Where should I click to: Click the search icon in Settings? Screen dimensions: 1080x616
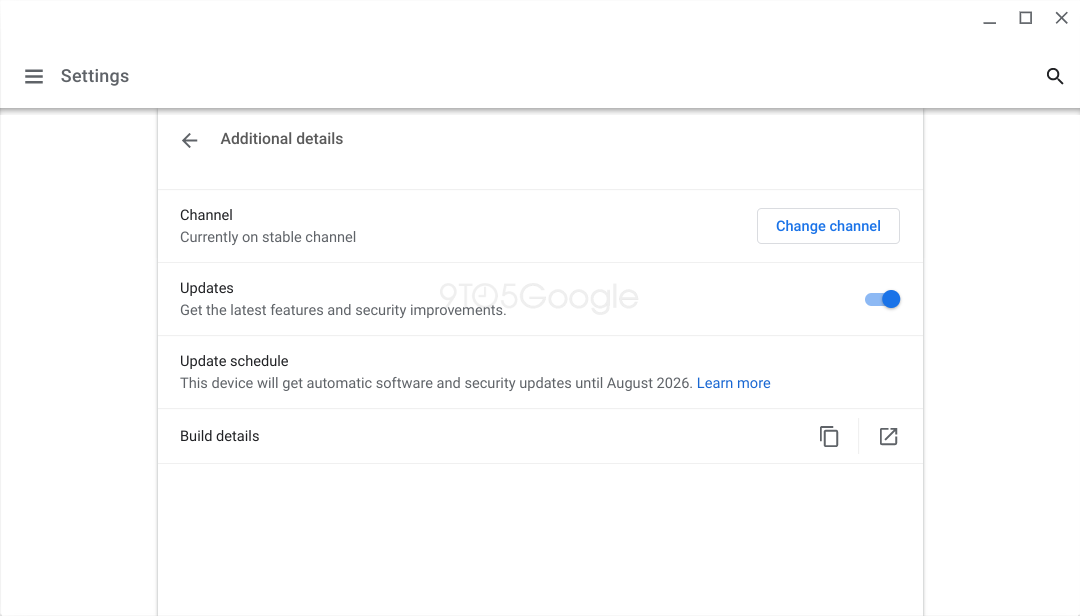click(1055, 76)
